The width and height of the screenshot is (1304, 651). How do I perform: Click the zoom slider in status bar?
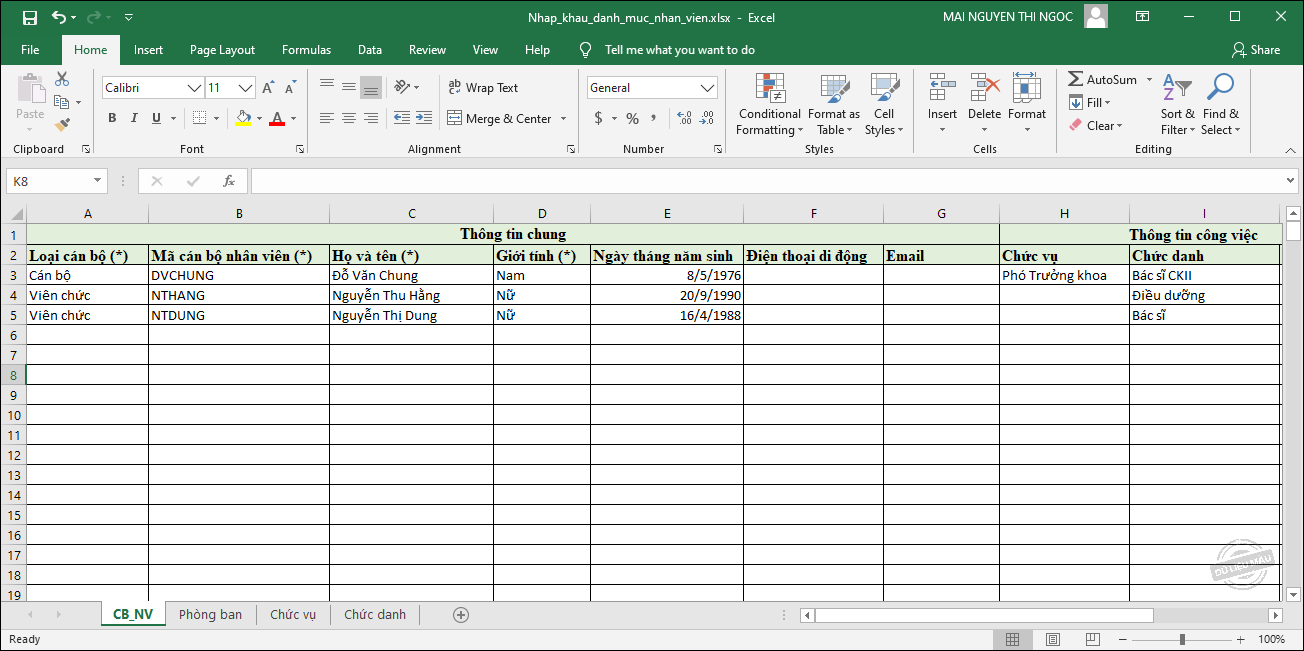pos(1182,639)
